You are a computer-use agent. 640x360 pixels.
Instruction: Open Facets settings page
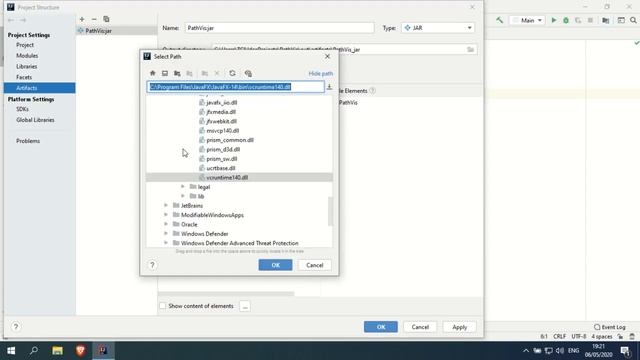point(24,77)
